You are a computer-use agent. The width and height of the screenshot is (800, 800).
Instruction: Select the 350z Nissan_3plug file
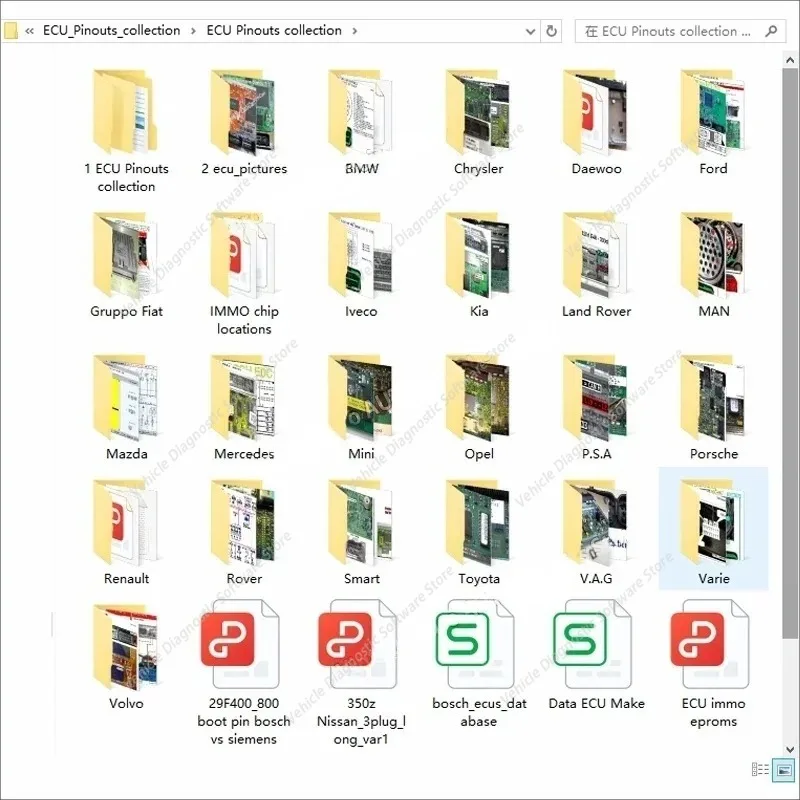pyautogui.click(x=361, y=672)
